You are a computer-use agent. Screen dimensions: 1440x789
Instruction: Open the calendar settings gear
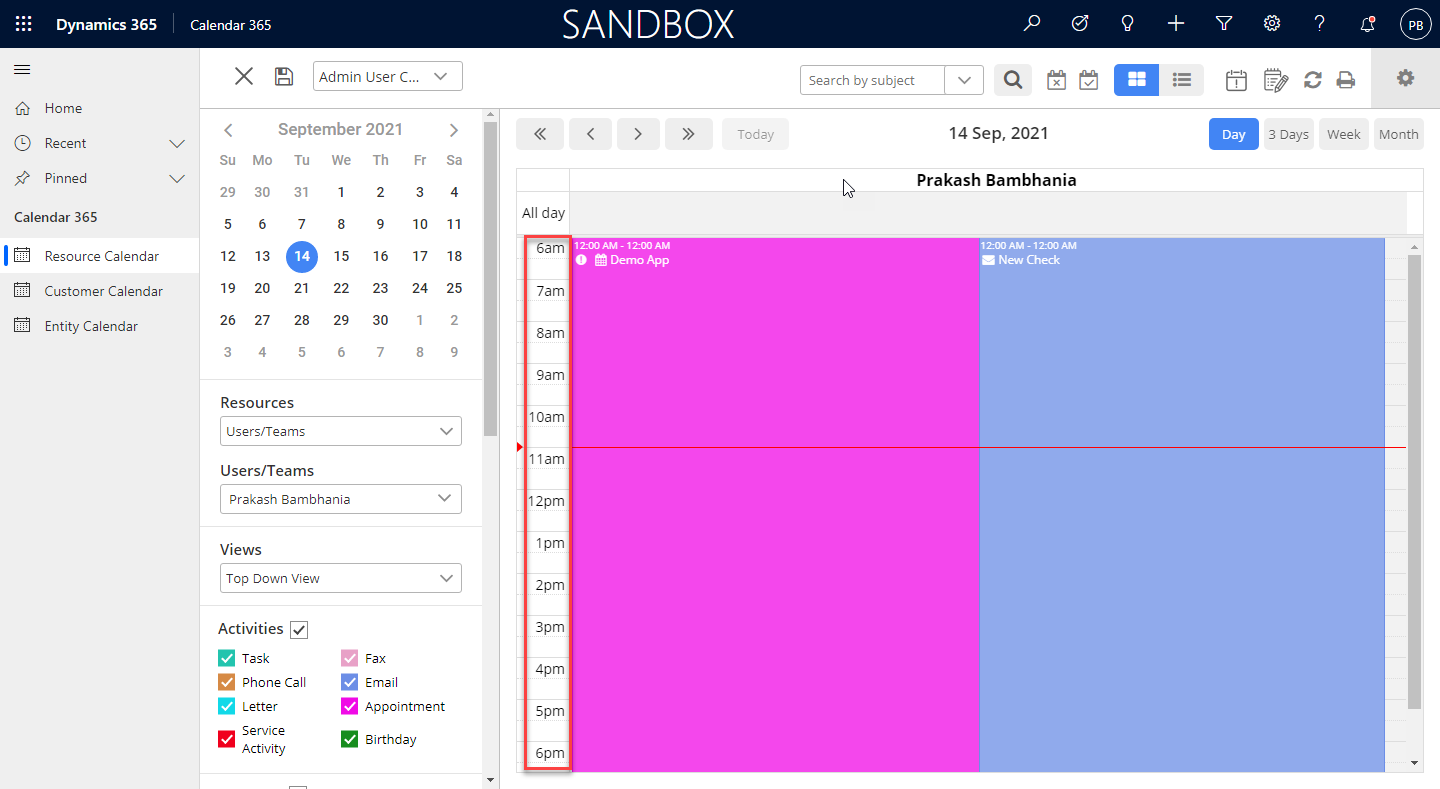tap(1405, 78)
